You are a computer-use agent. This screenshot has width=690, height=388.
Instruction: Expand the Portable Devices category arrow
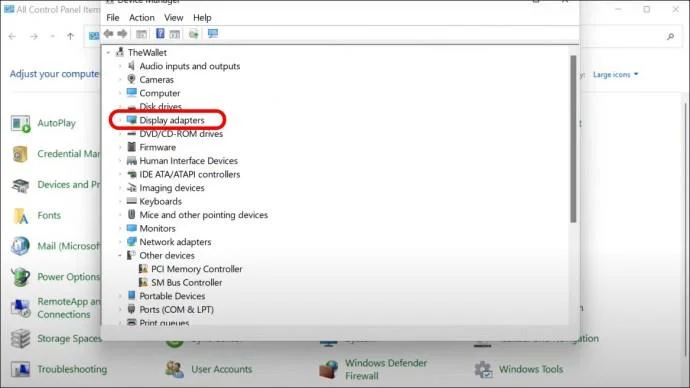pos(120,296)
